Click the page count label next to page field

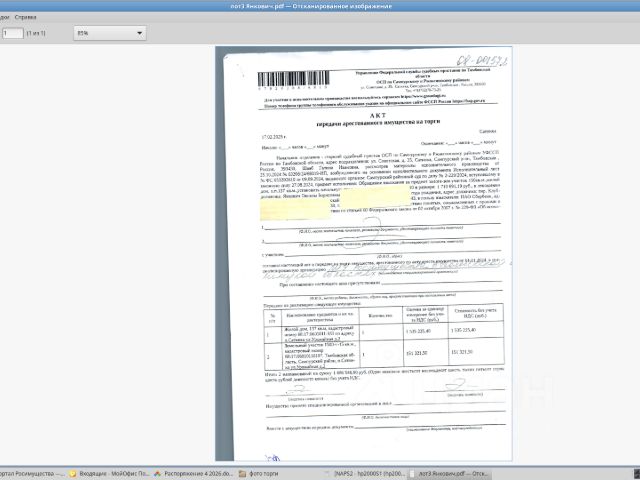click(36, 33)
